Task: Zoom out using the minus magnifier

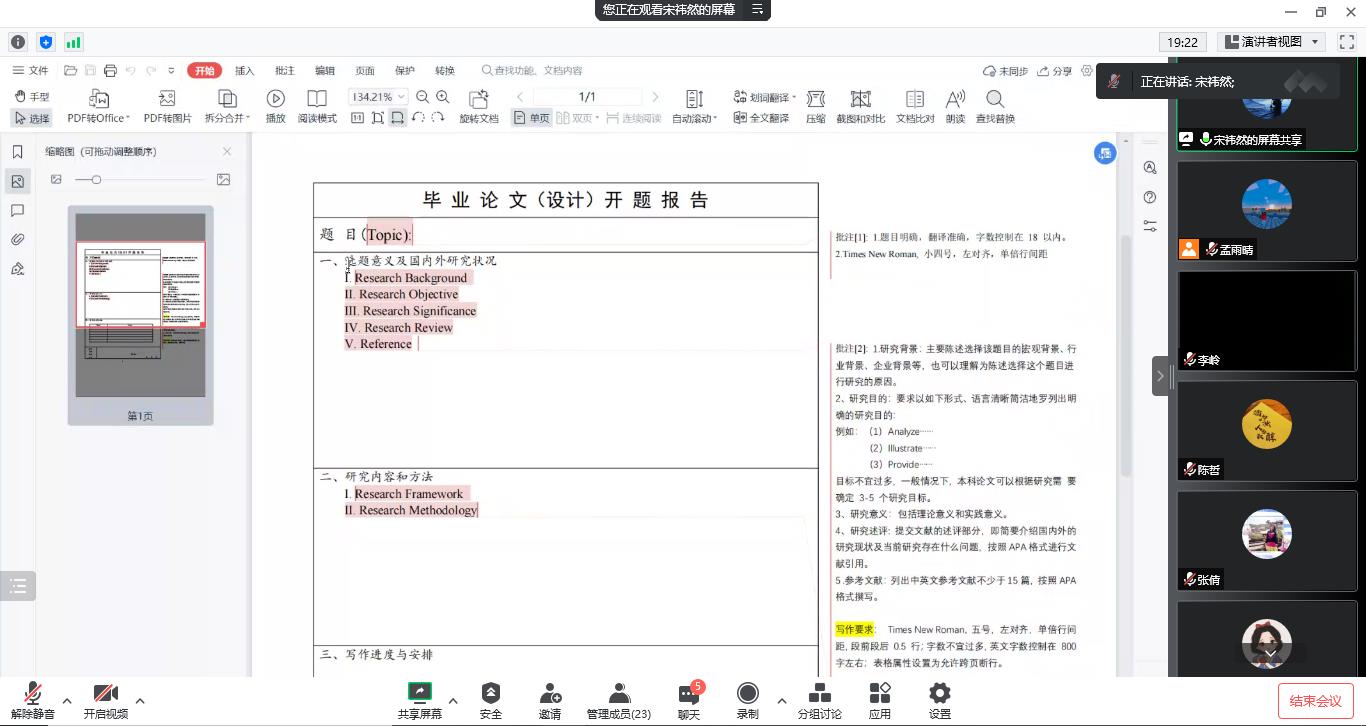Action: click(422, 97)
